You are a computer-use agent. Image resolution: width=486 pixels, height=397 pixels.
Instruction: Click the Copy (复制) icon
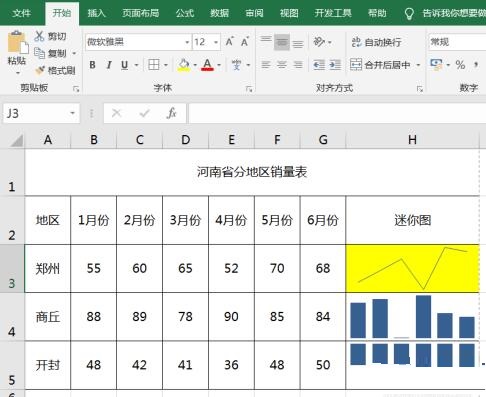point(39,53)
